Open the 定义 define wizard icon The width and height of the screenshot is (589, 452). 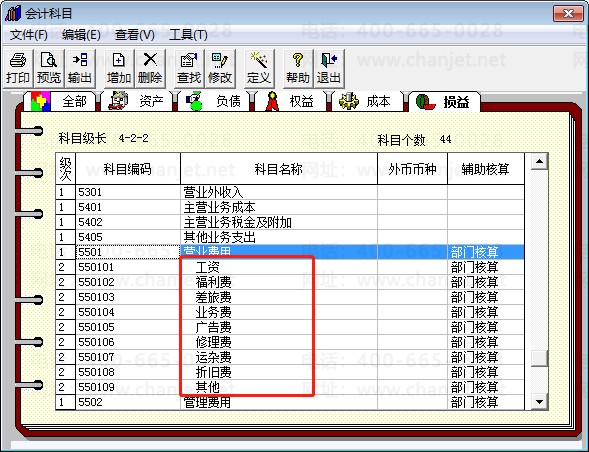[259, 68]
